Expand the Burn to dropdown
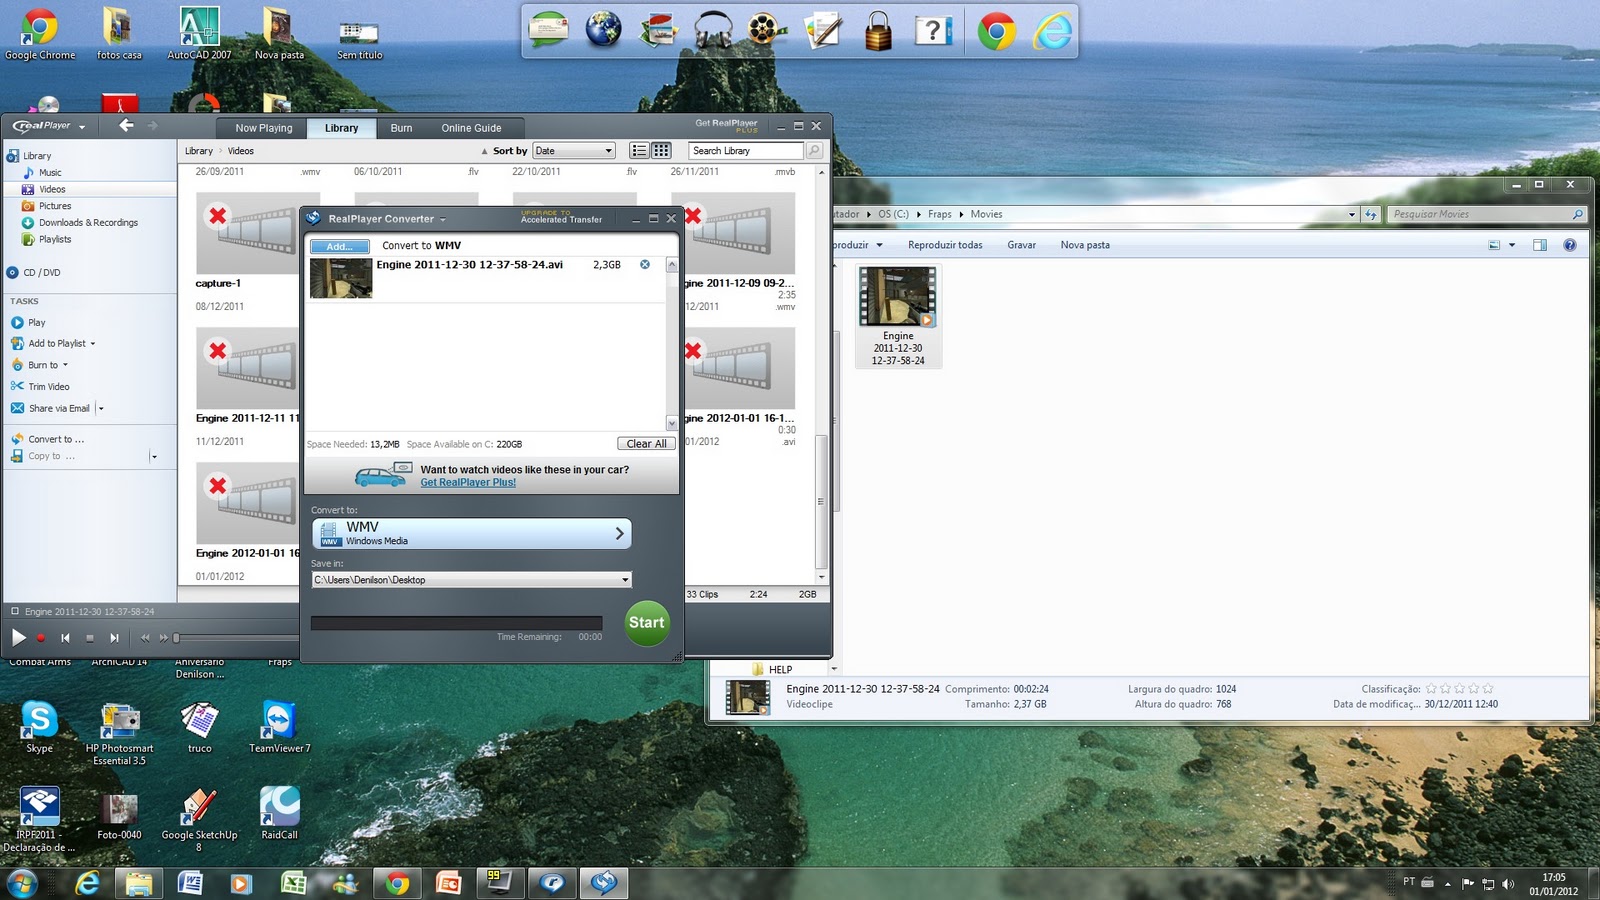Screen dimensions: 1600x900 pos(65,365)
